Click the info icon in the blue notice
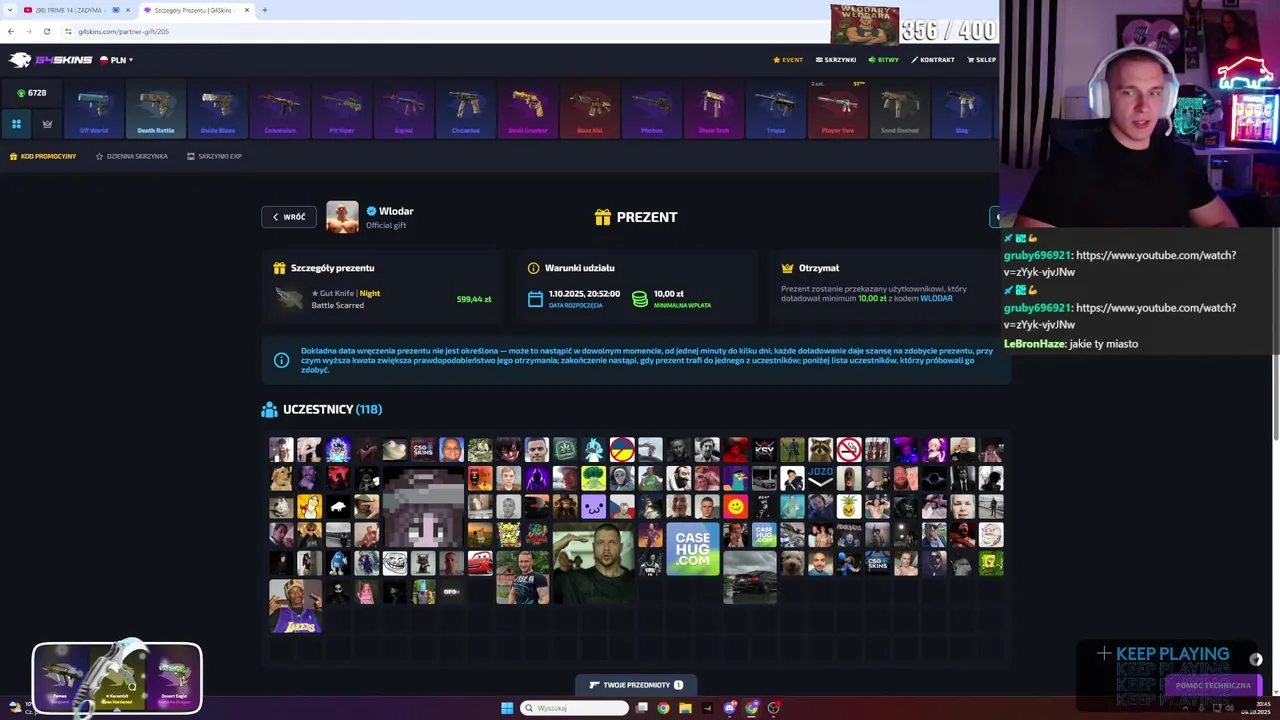 (x=281, y=360)
